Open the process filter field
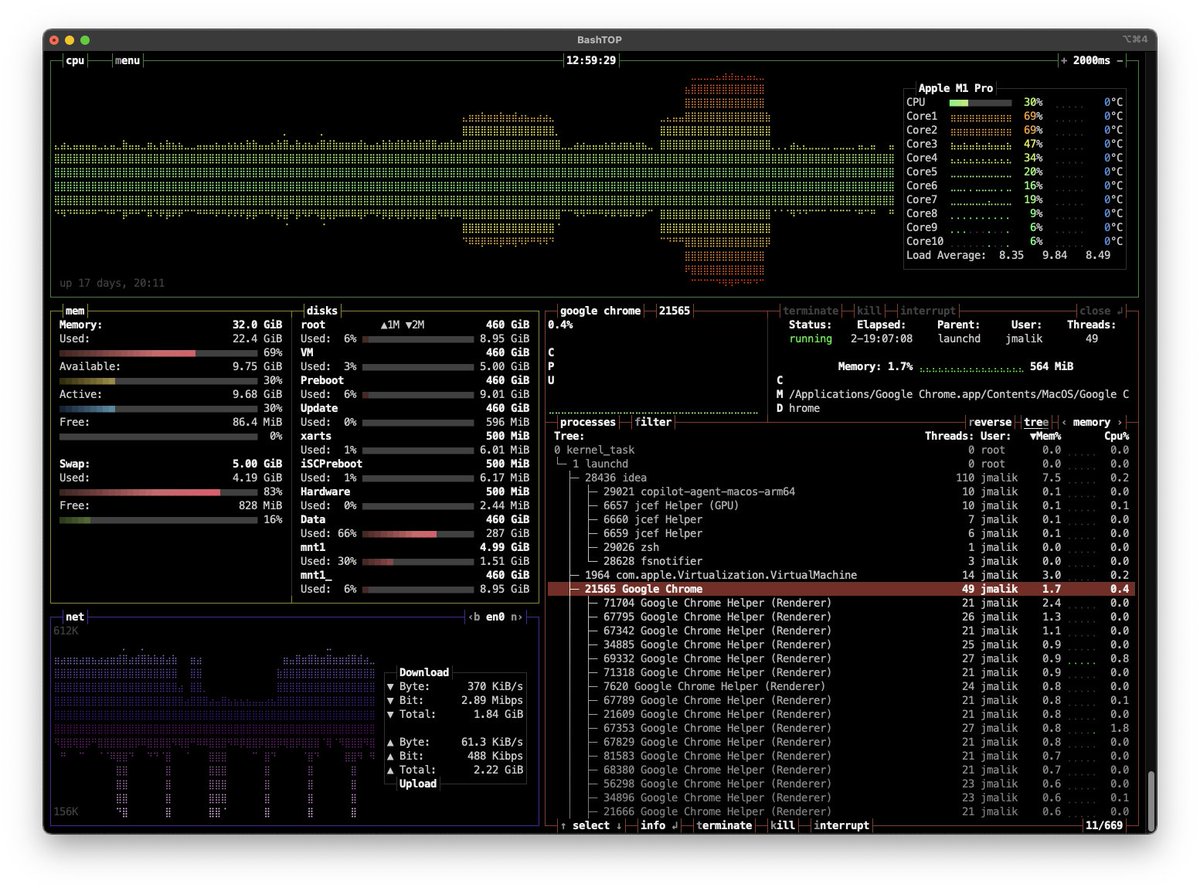This screenshot has width=1200, height=891. pos(653,422)
